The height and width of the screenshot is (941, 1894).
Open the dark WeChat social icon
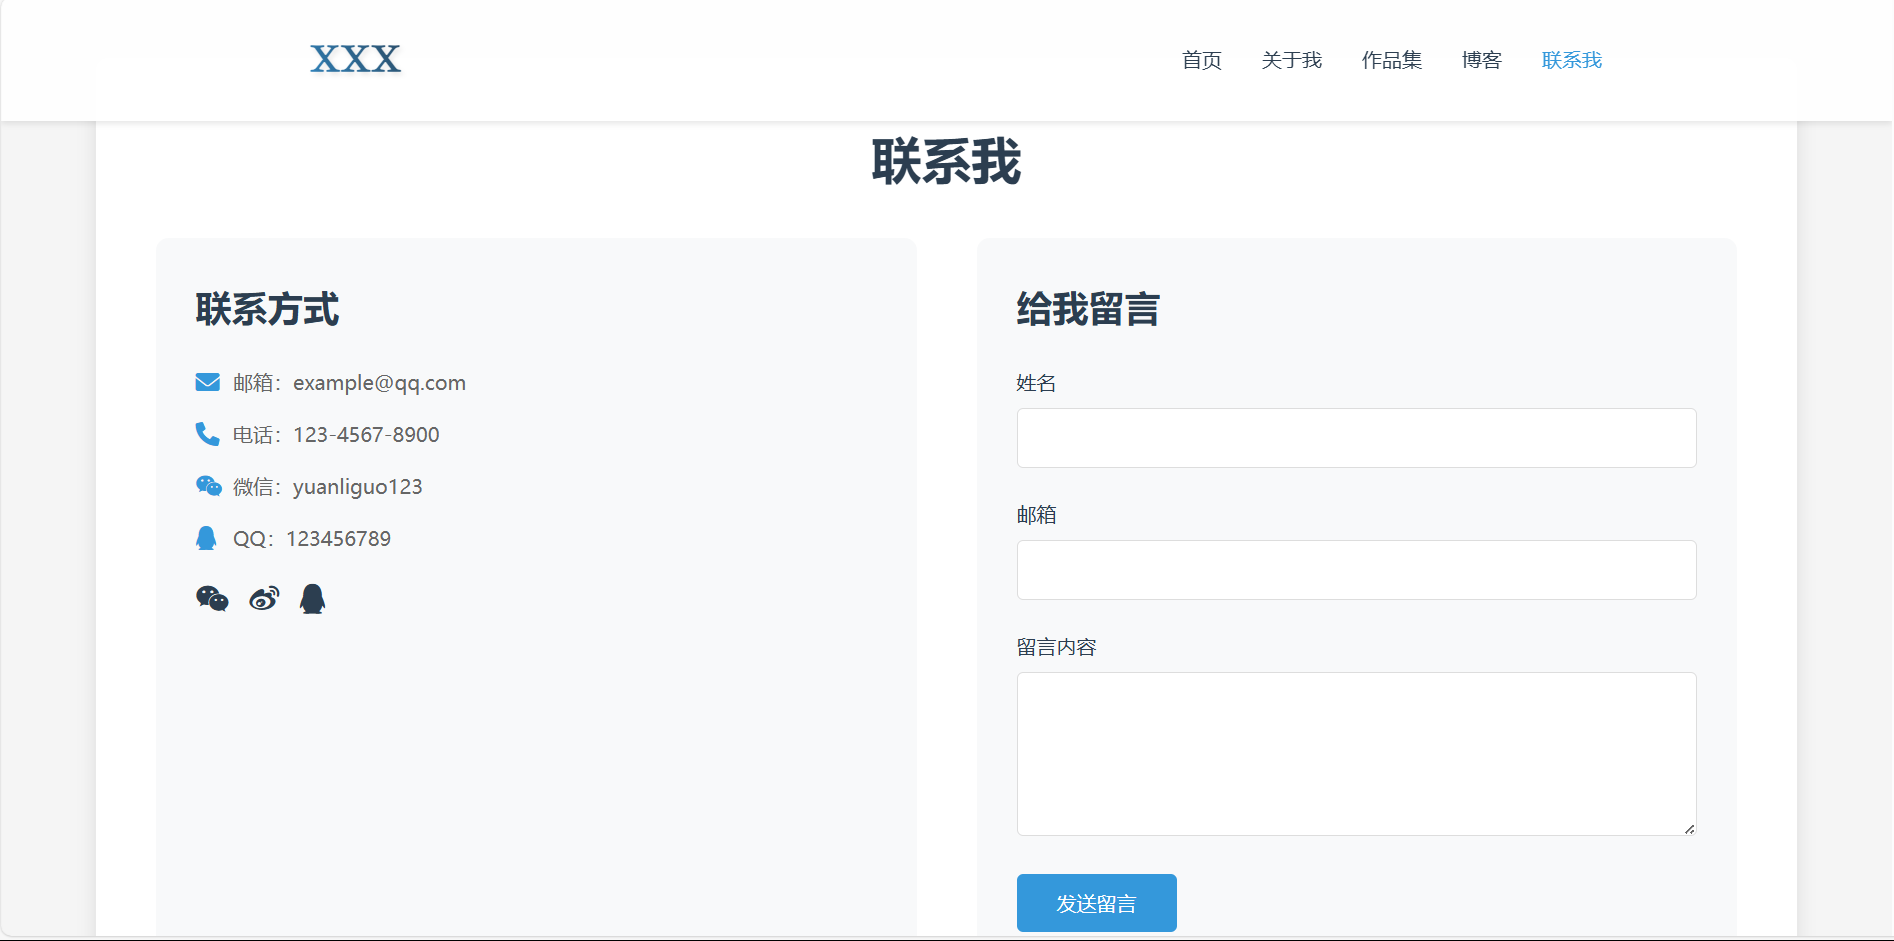point(212,599)
